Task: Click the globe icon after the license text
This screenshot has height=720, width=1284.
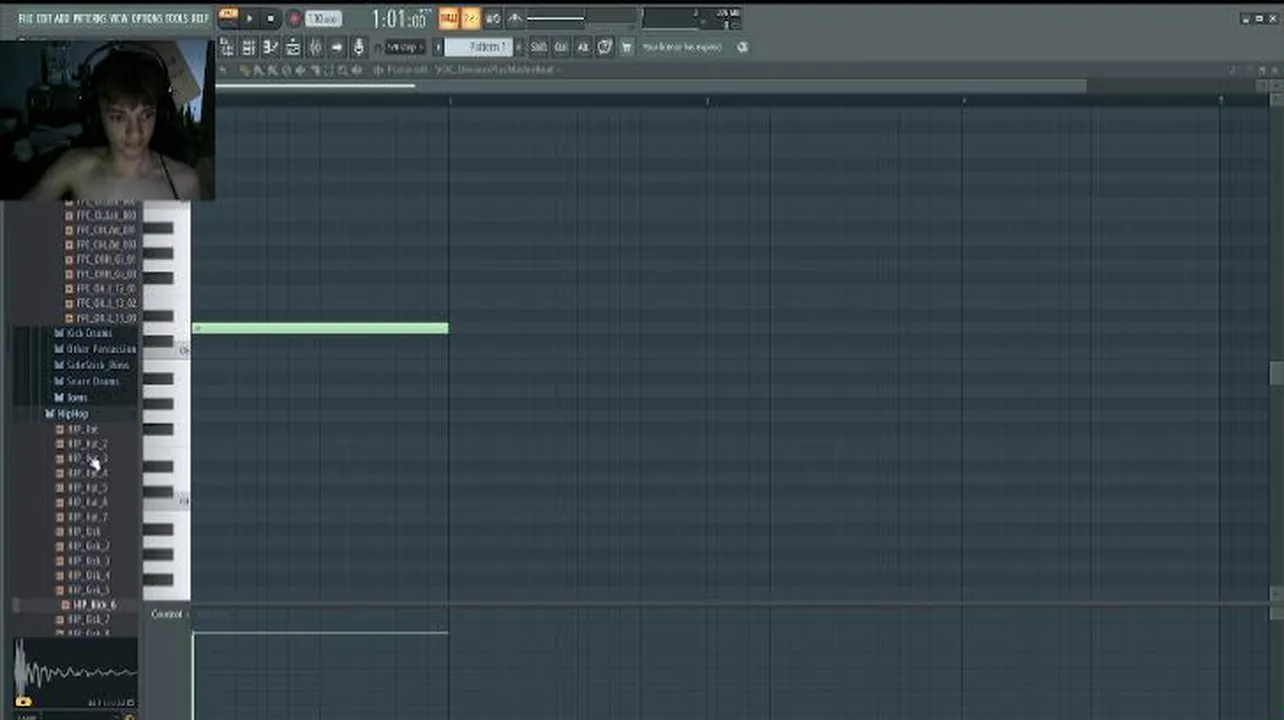Action: coord(742,47)
